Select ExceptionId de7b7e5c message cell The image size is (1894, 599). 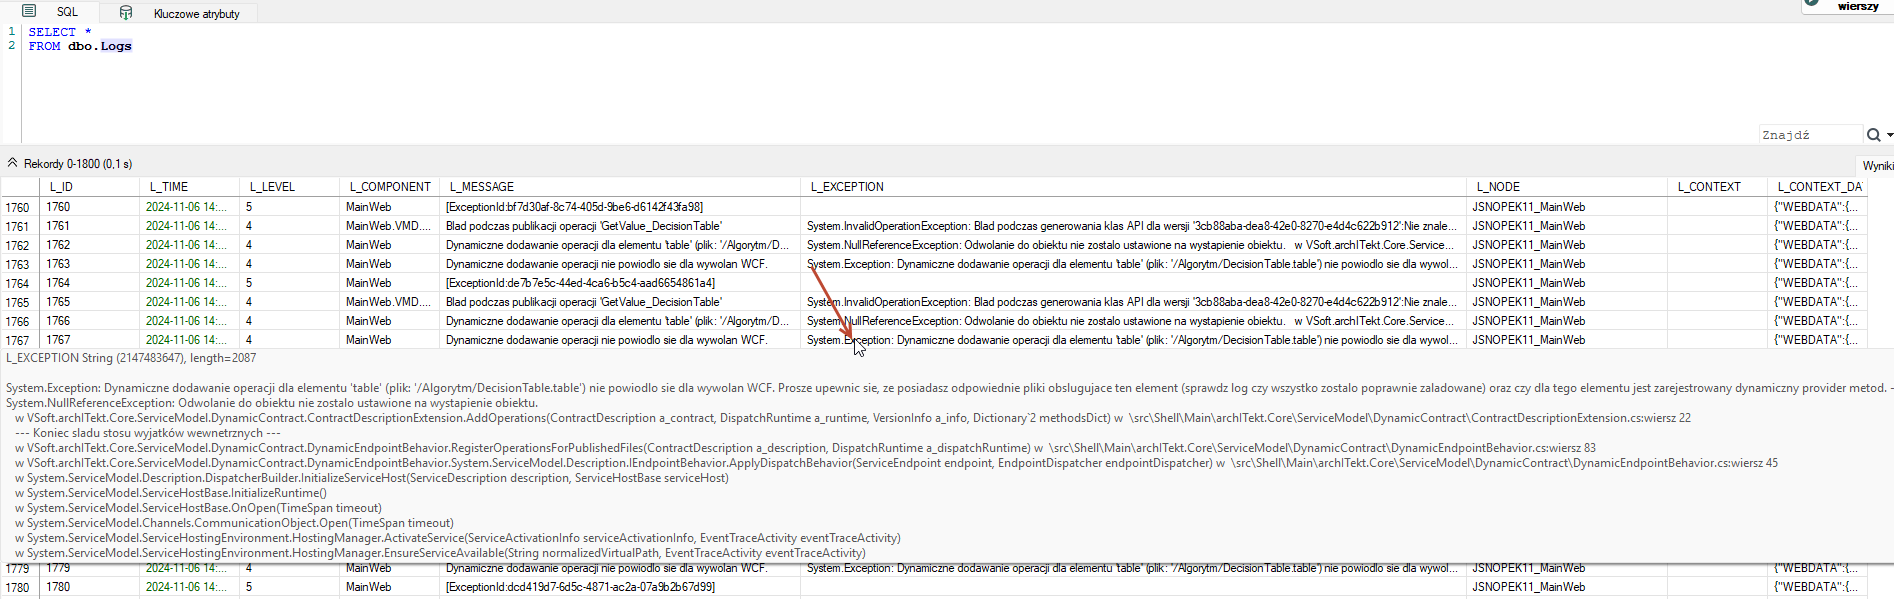pos(620,283)
